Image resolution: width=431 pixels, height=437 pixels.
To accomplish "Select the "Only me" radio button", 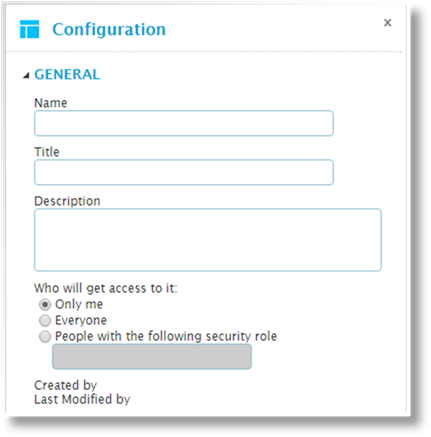I will (x=45, y=305).
